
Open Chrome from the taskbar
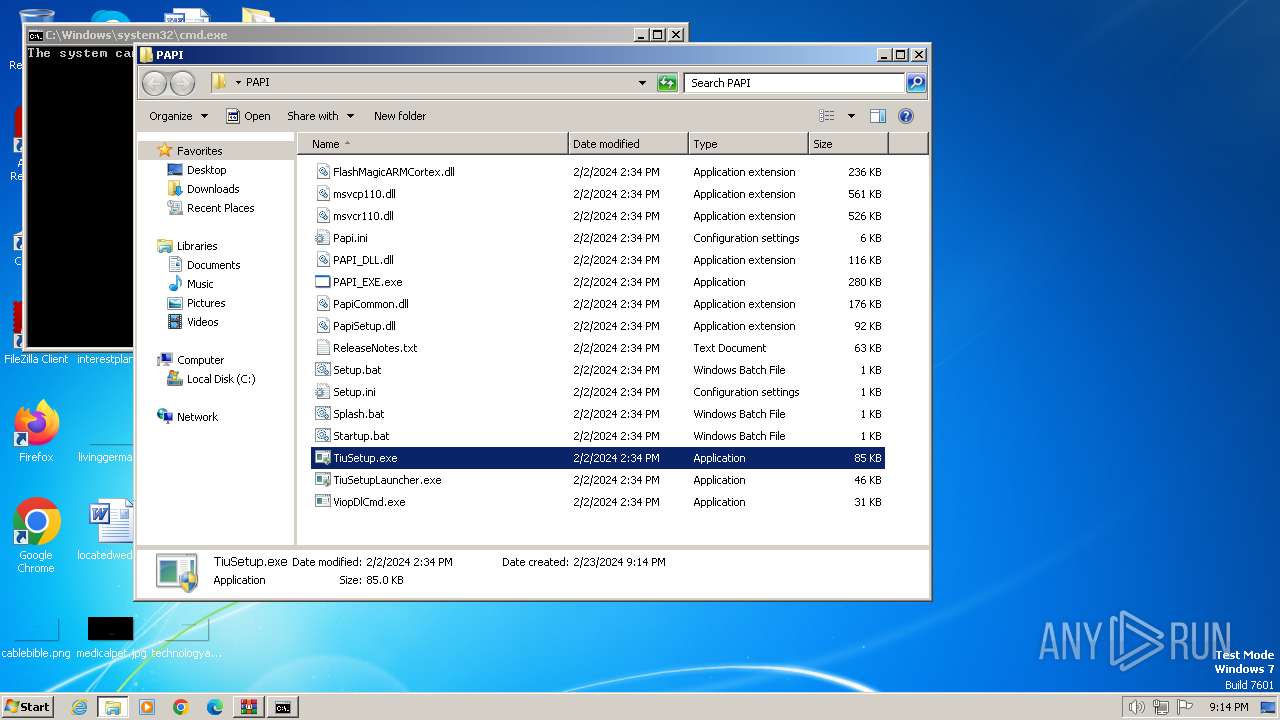coord(181,707)
